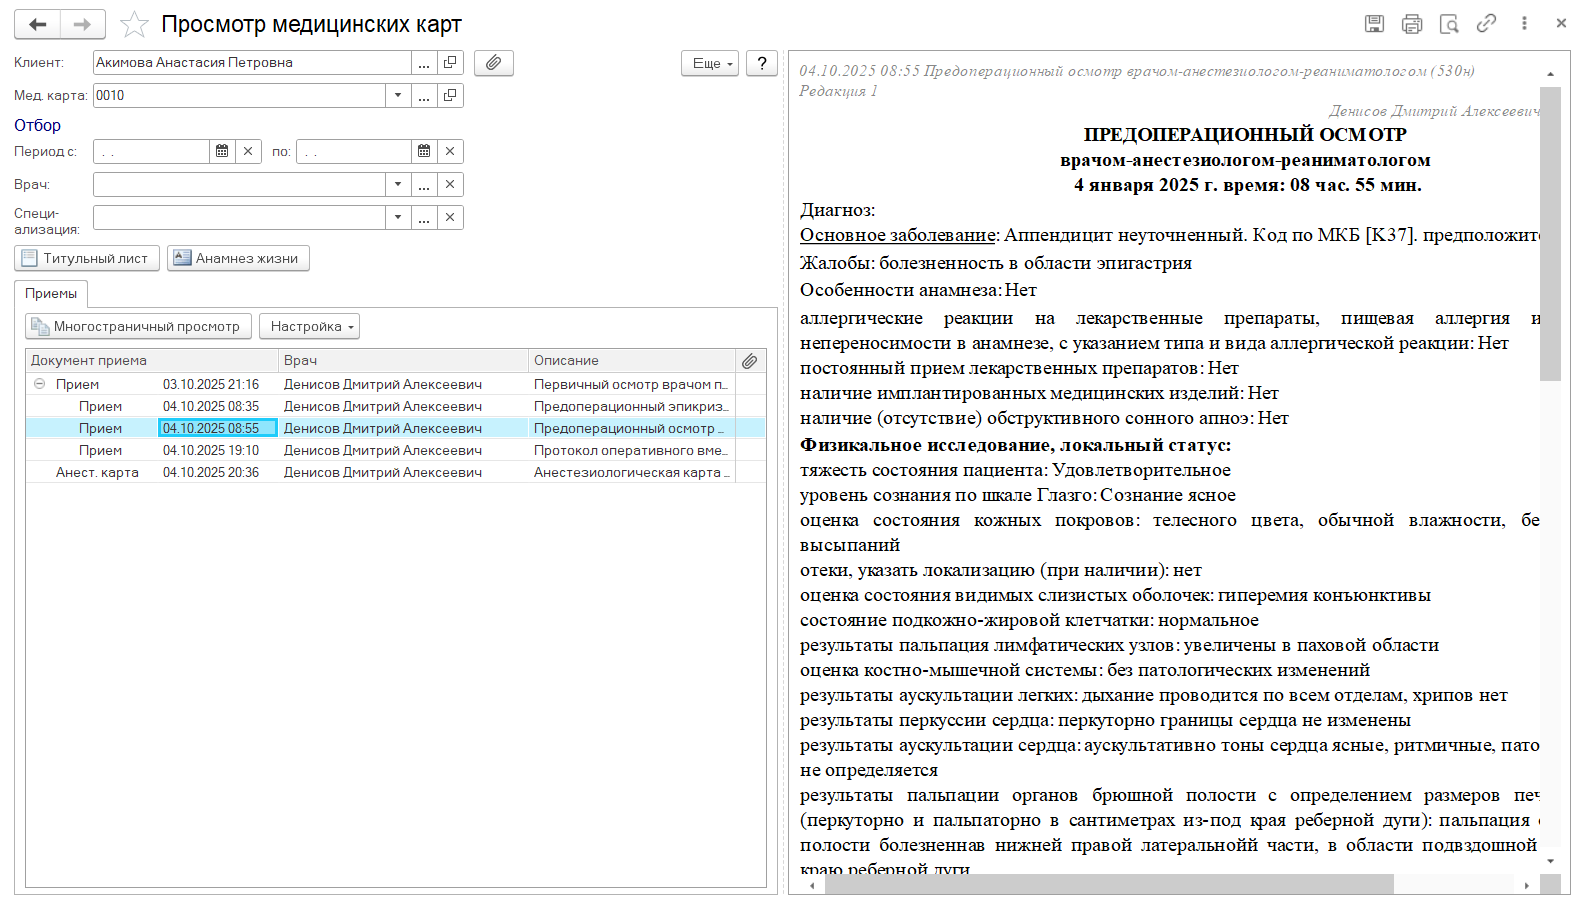Open calendar picker for period start
The height and width of the screenshot is (908, 1589).
coord(222,151)
